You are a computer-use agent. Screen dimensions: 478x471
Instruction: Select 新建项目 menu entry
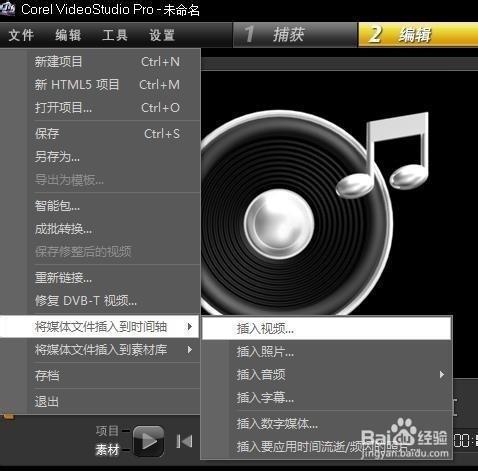click(x=113, y=62)
